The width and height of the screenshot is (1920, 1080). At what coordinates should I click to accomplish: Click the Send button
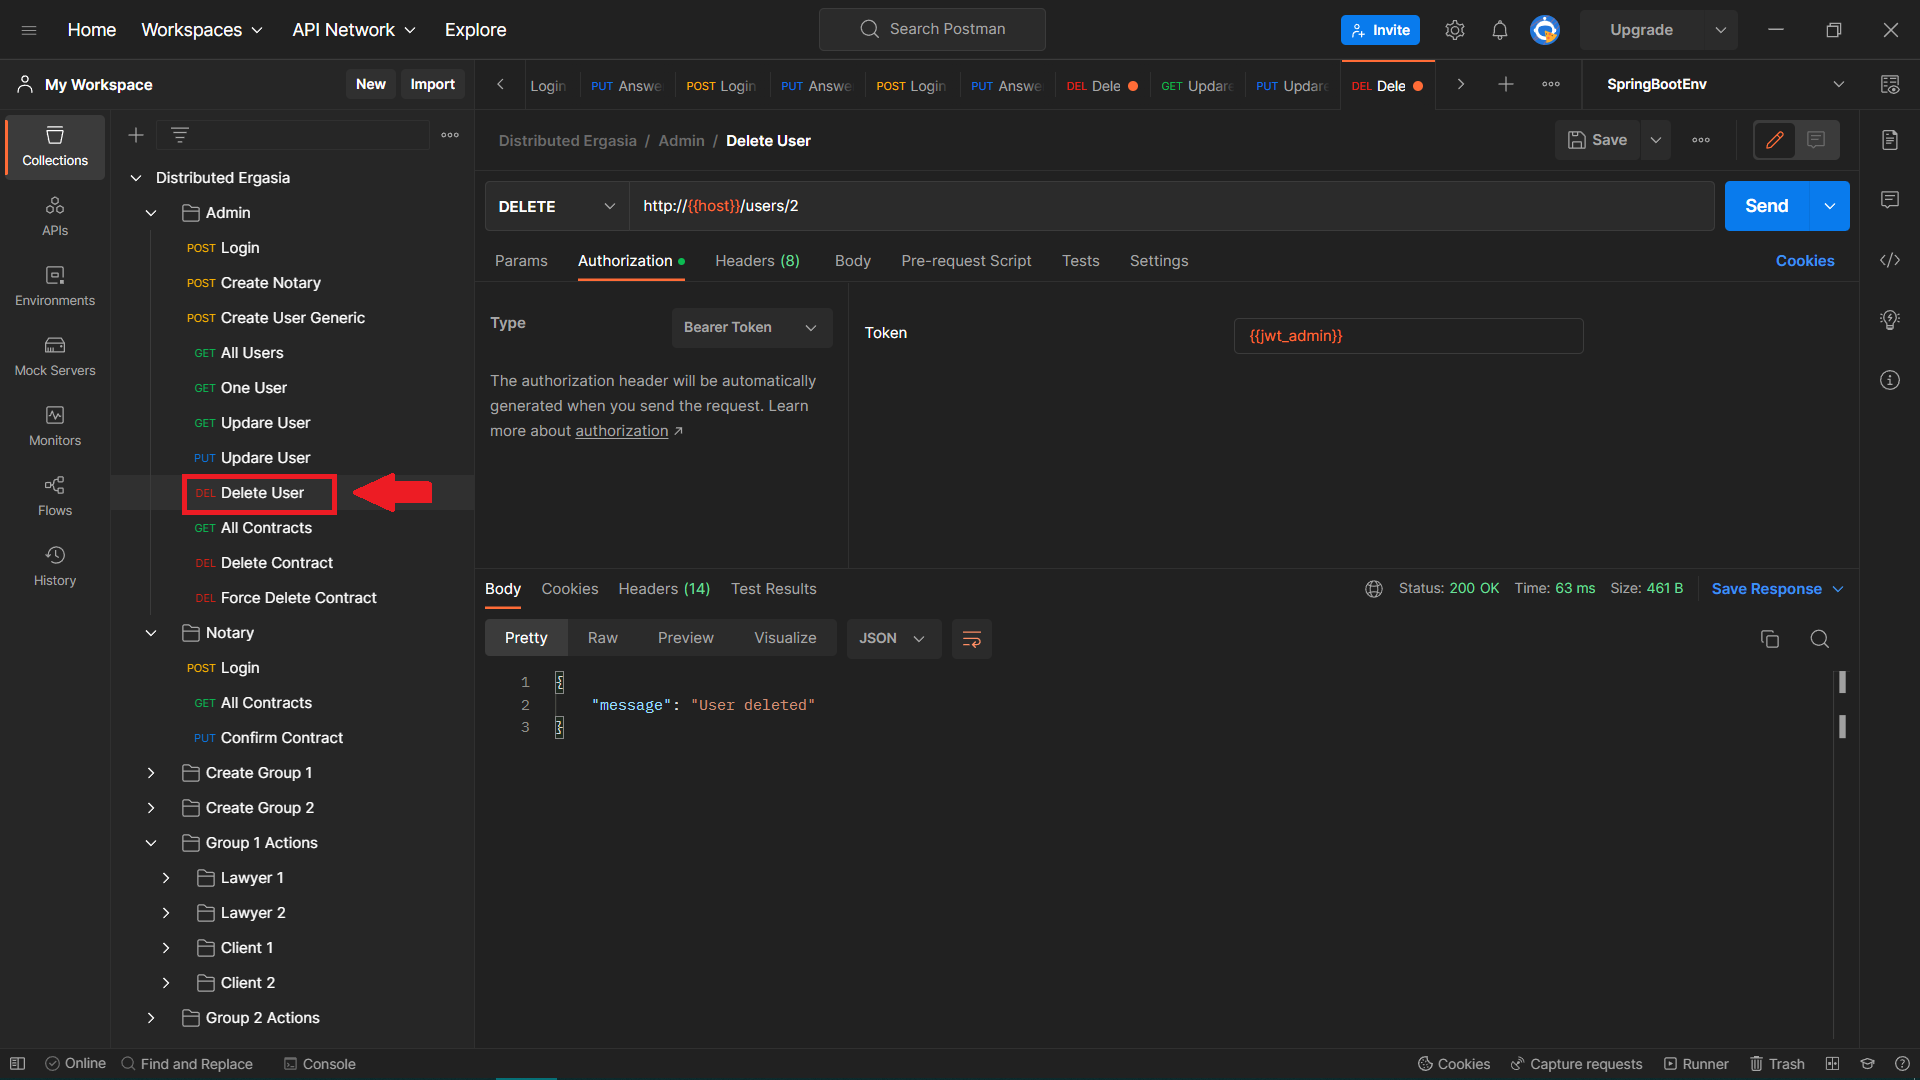tap(1767, 206)
